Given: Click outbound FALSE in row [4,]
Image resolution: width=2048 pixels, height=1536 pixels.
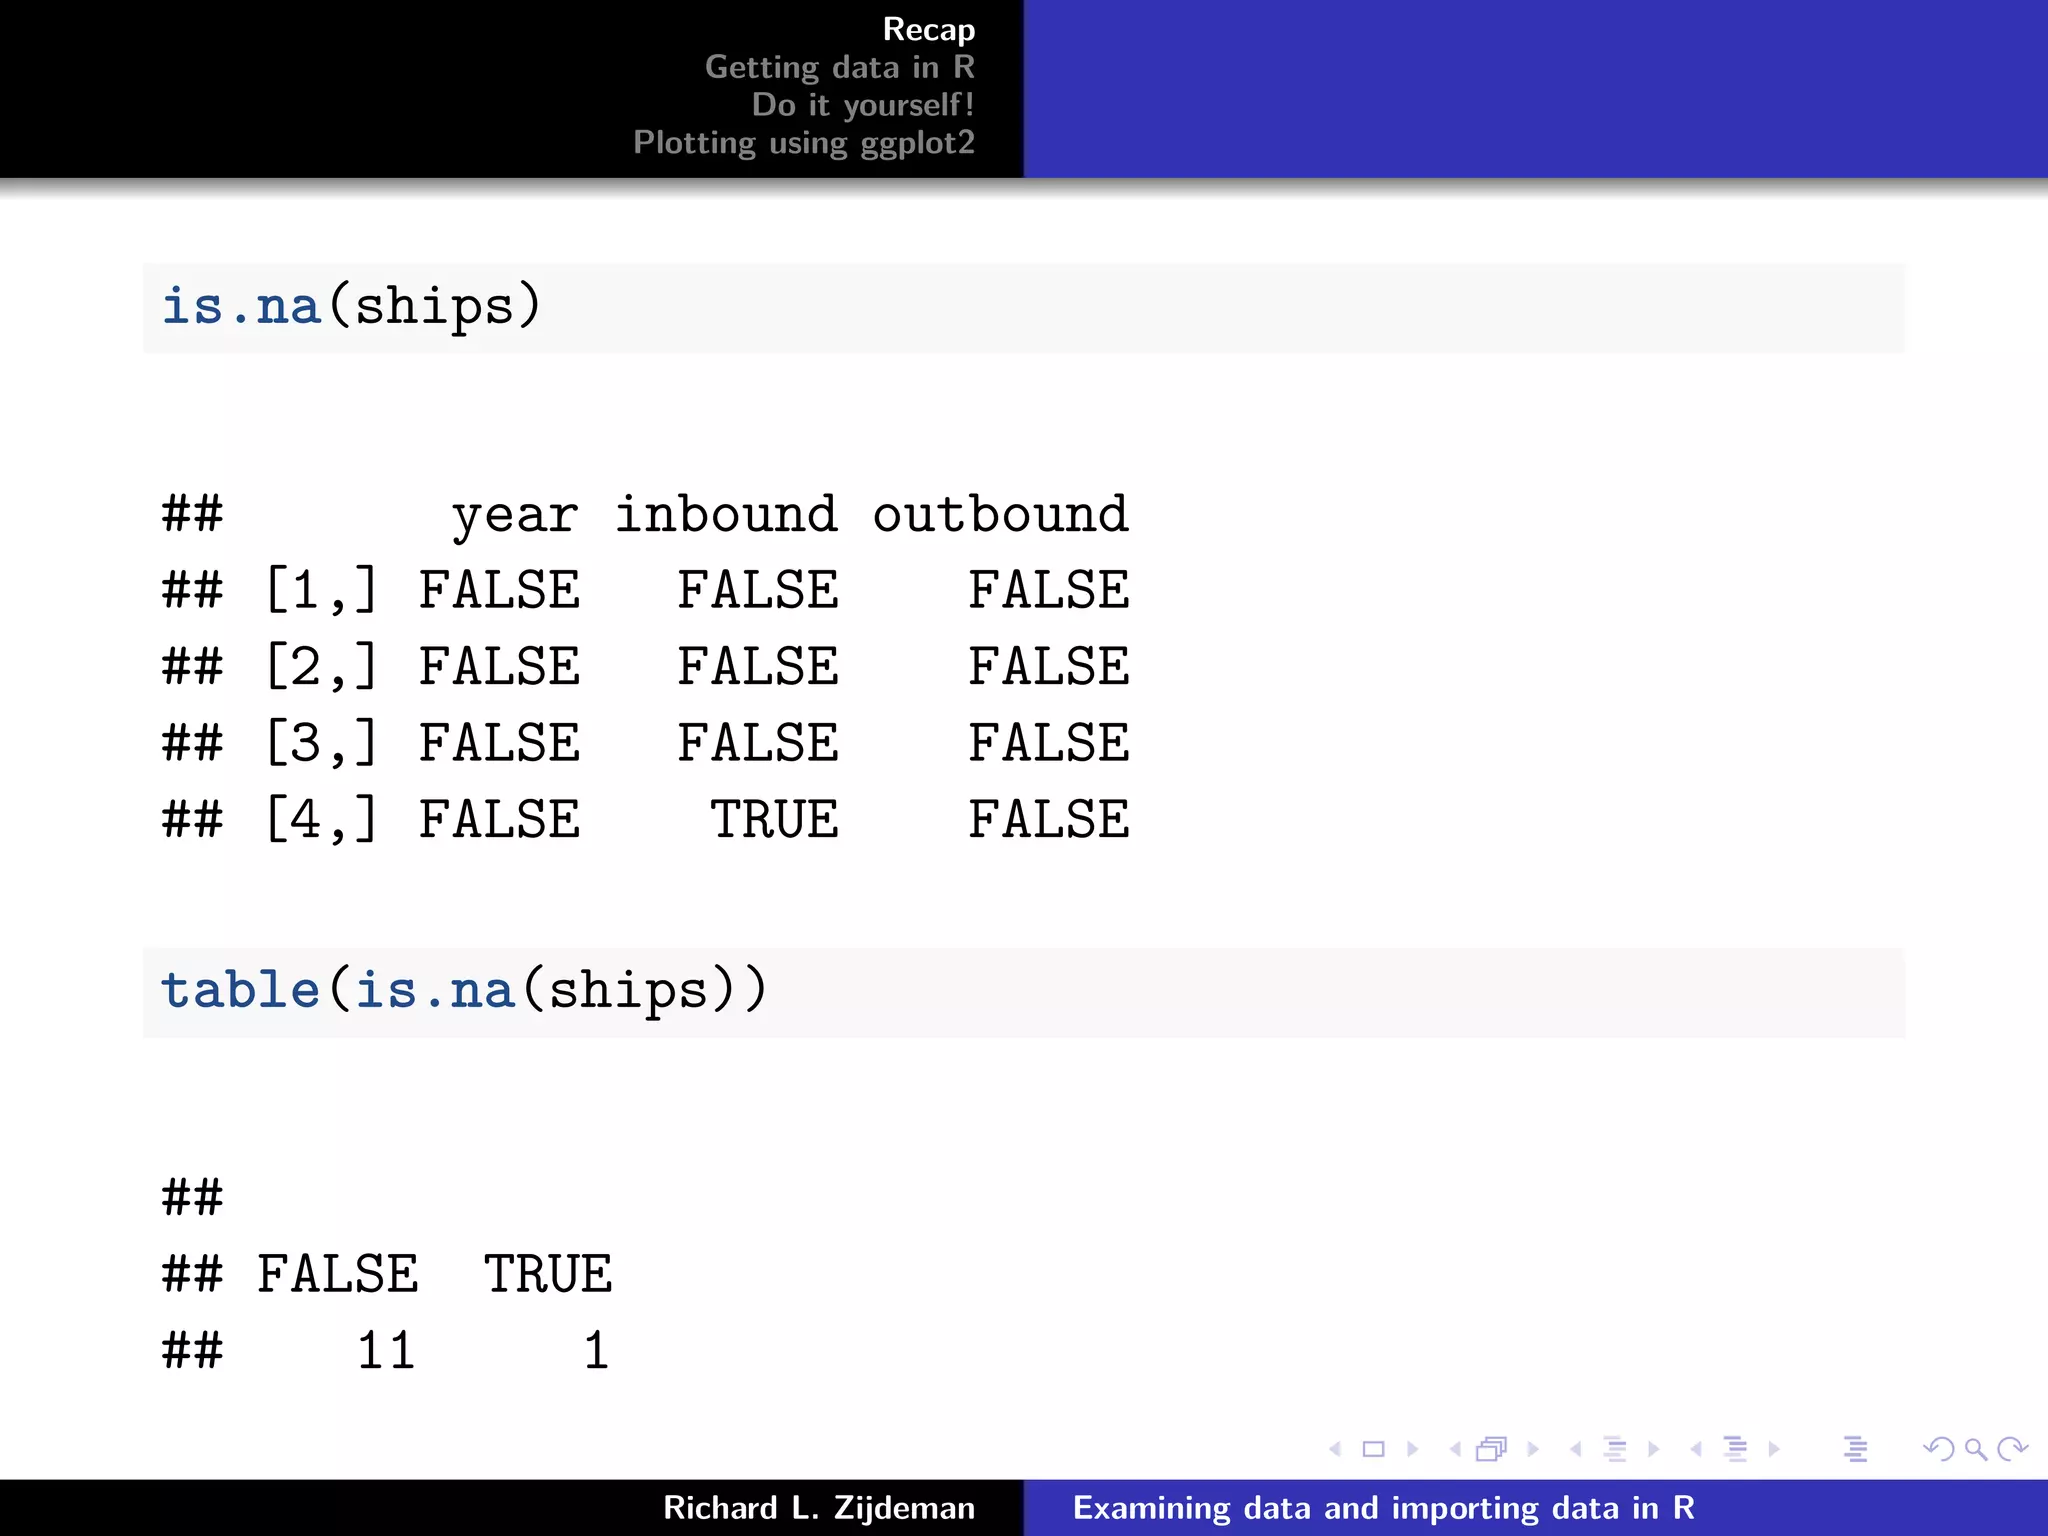Looking at the screenshot, I should tap(1049, 819).
